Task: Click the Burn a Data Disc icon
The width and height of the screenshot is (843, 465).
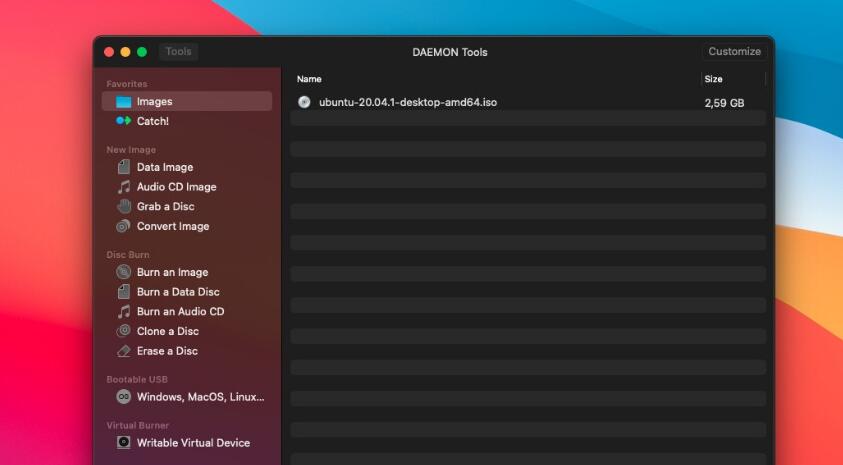Action: (124, 292)
